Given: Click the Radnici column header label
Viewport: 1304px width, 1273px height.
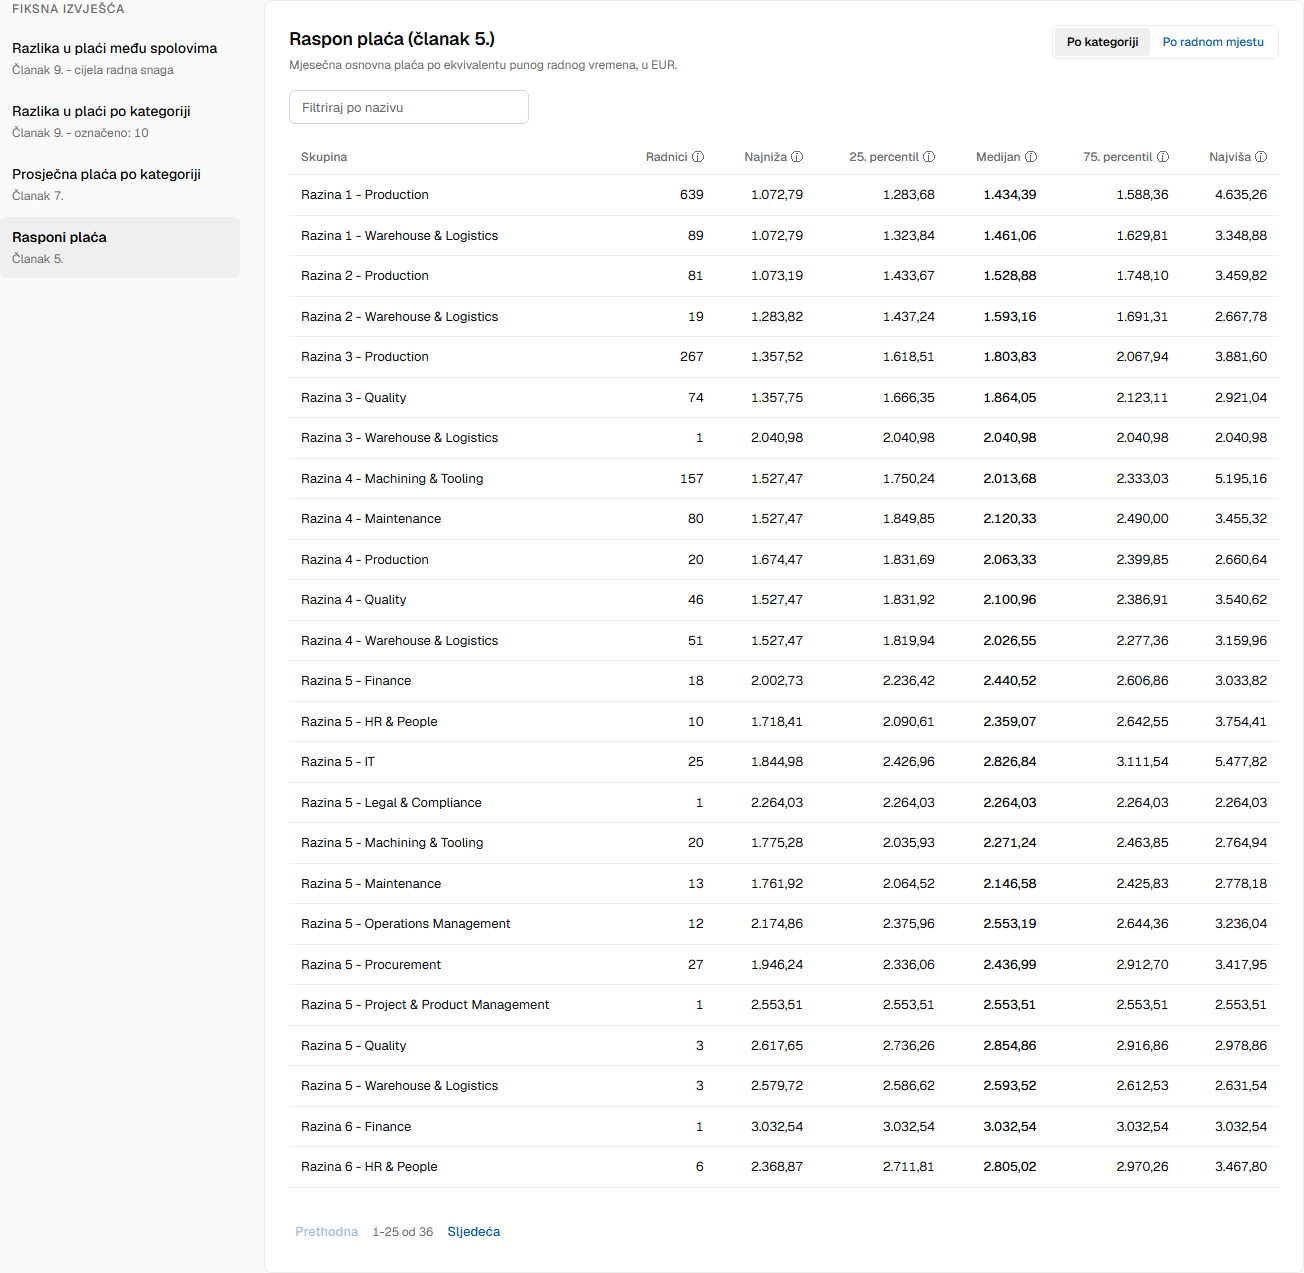Looking at the screenshot, I should [x=666, y=157].
